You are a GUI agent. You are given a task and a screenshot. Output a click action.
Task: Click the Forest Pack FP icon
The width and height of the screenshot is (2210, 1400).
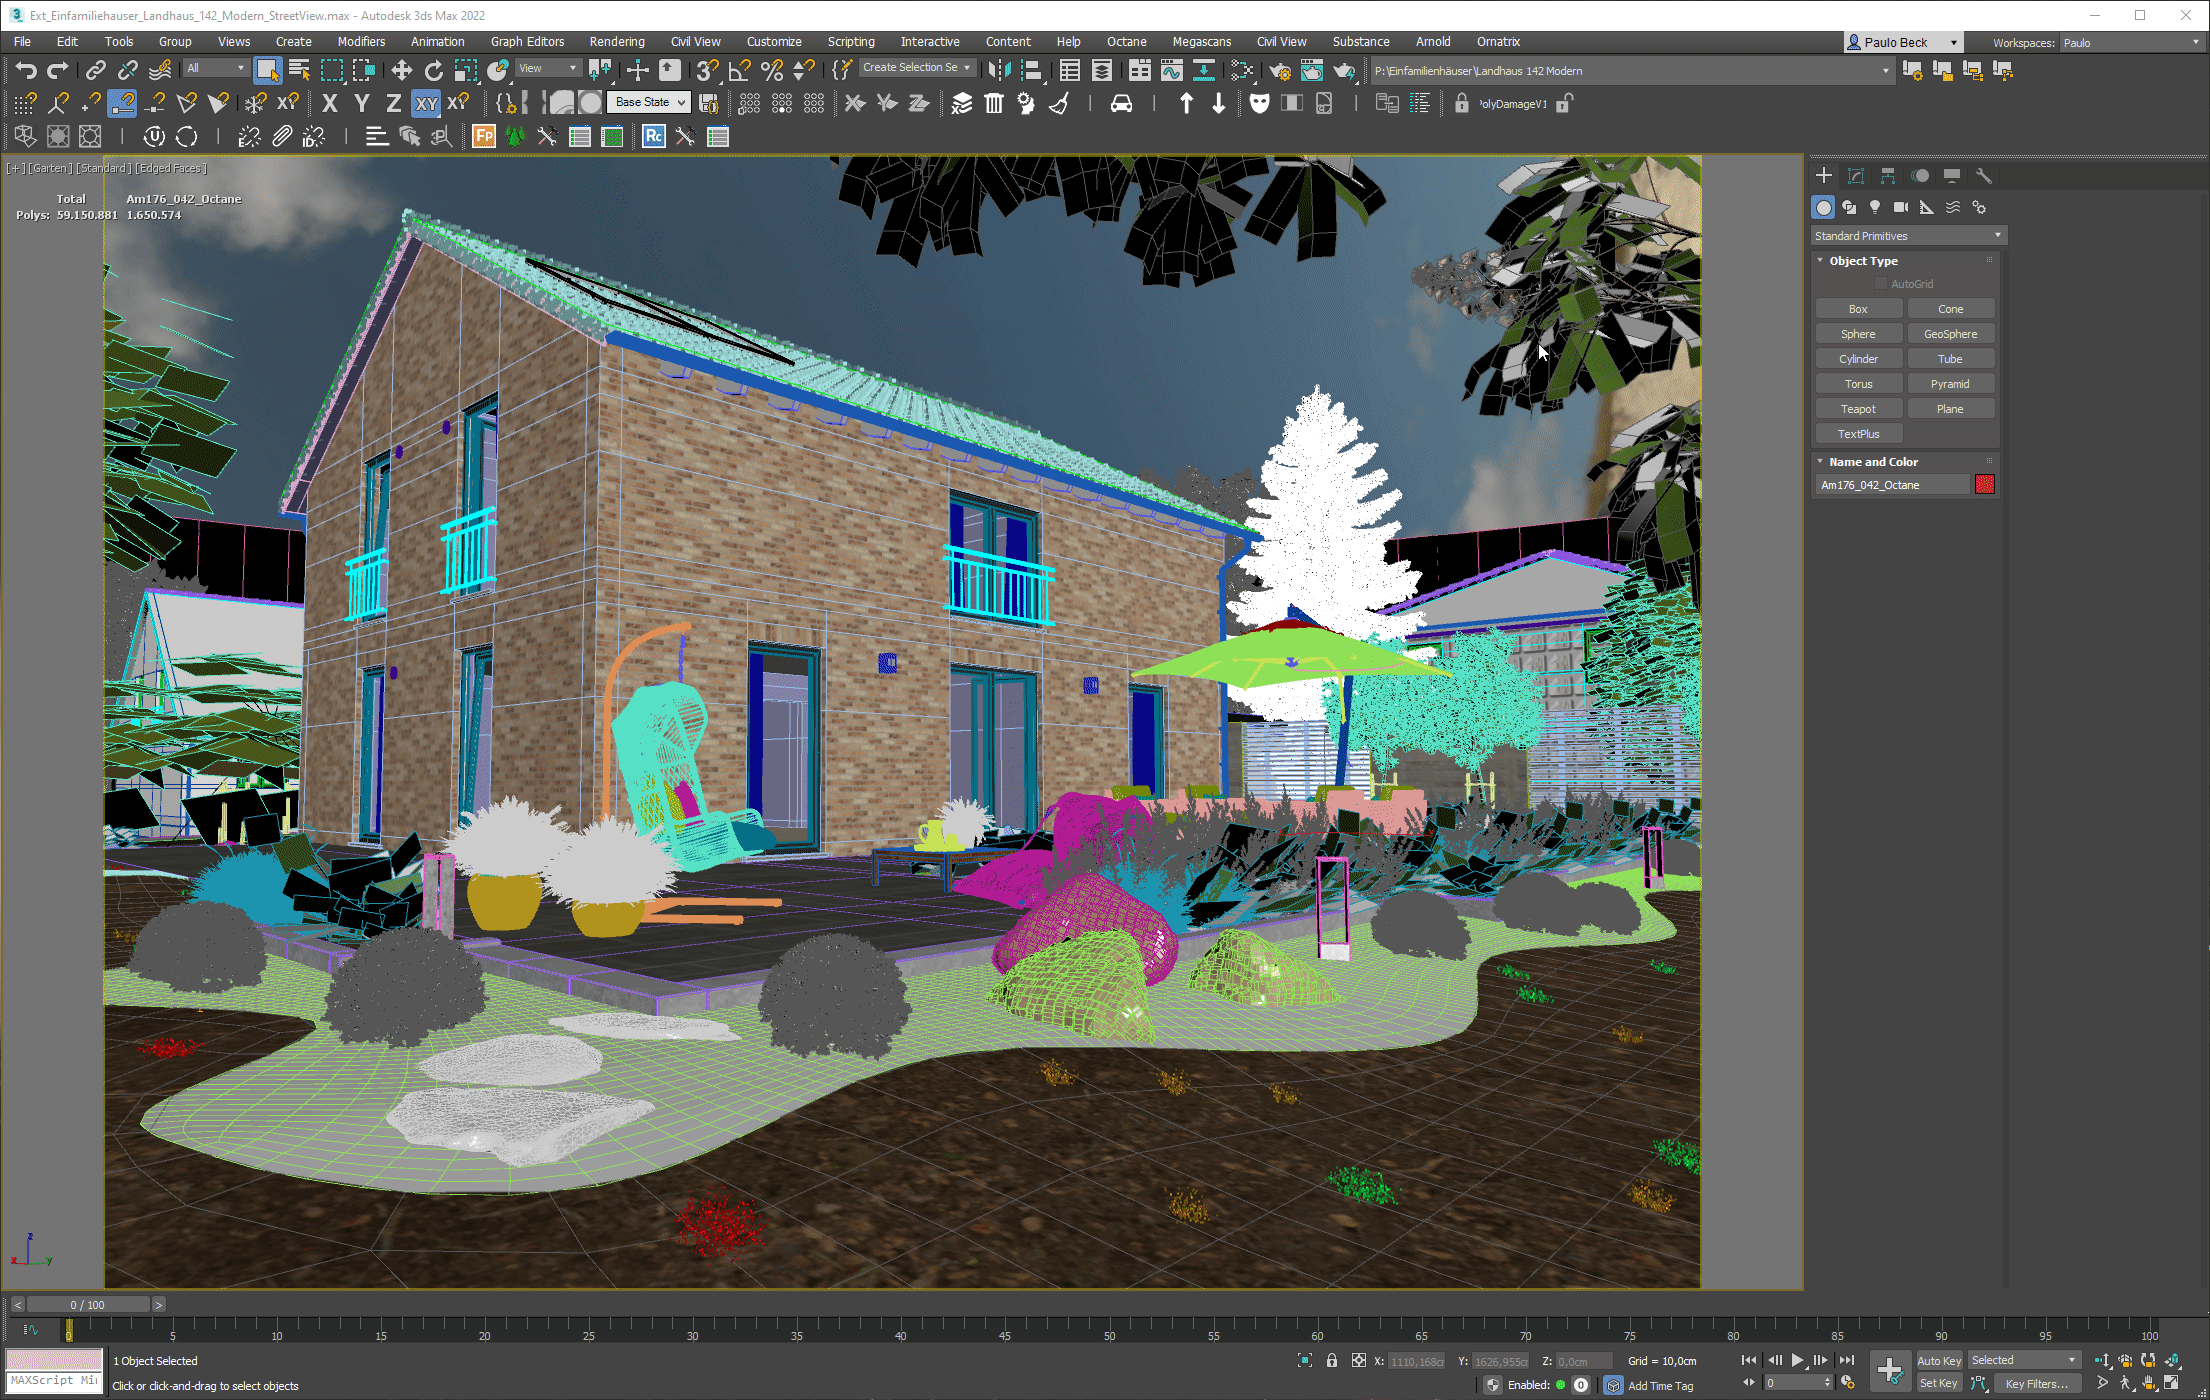point(484,137)
